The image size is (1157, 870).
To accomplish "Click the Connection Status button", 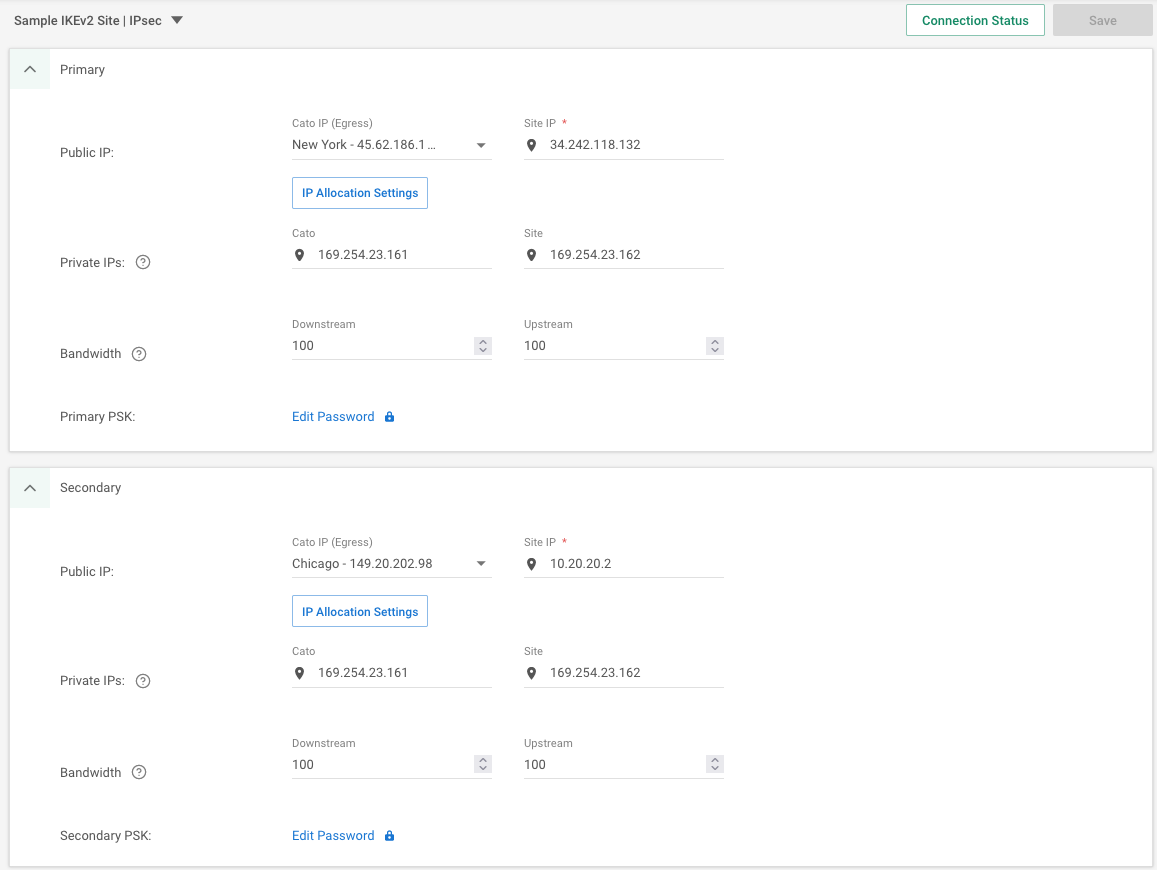I will pos(975,20).
